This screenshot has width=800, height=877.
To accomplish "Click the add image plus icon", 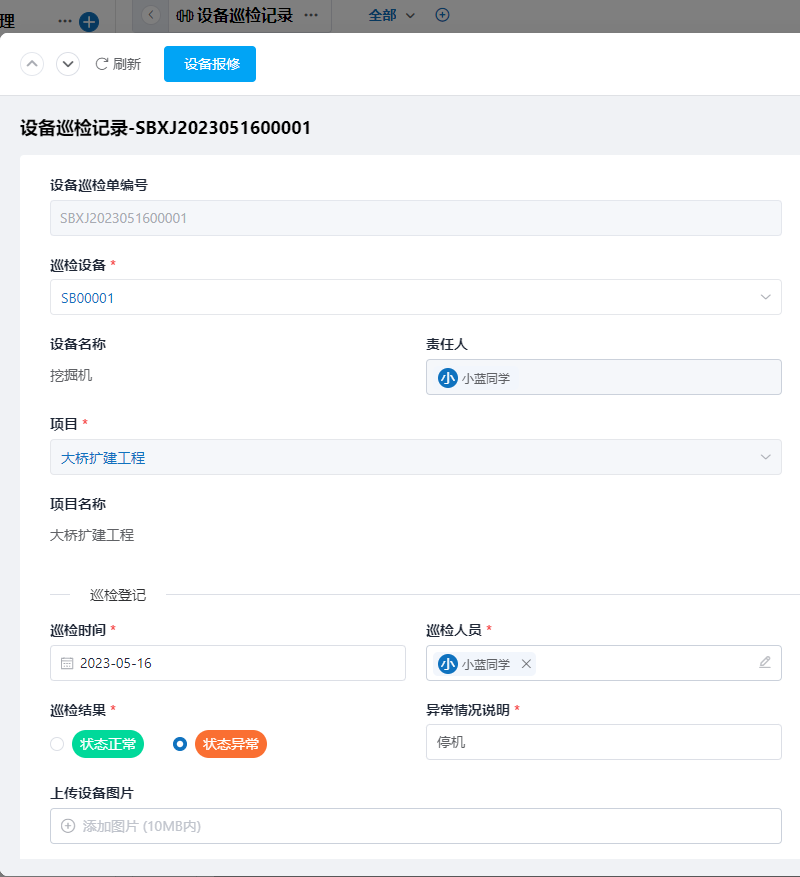I will (68, 826).
